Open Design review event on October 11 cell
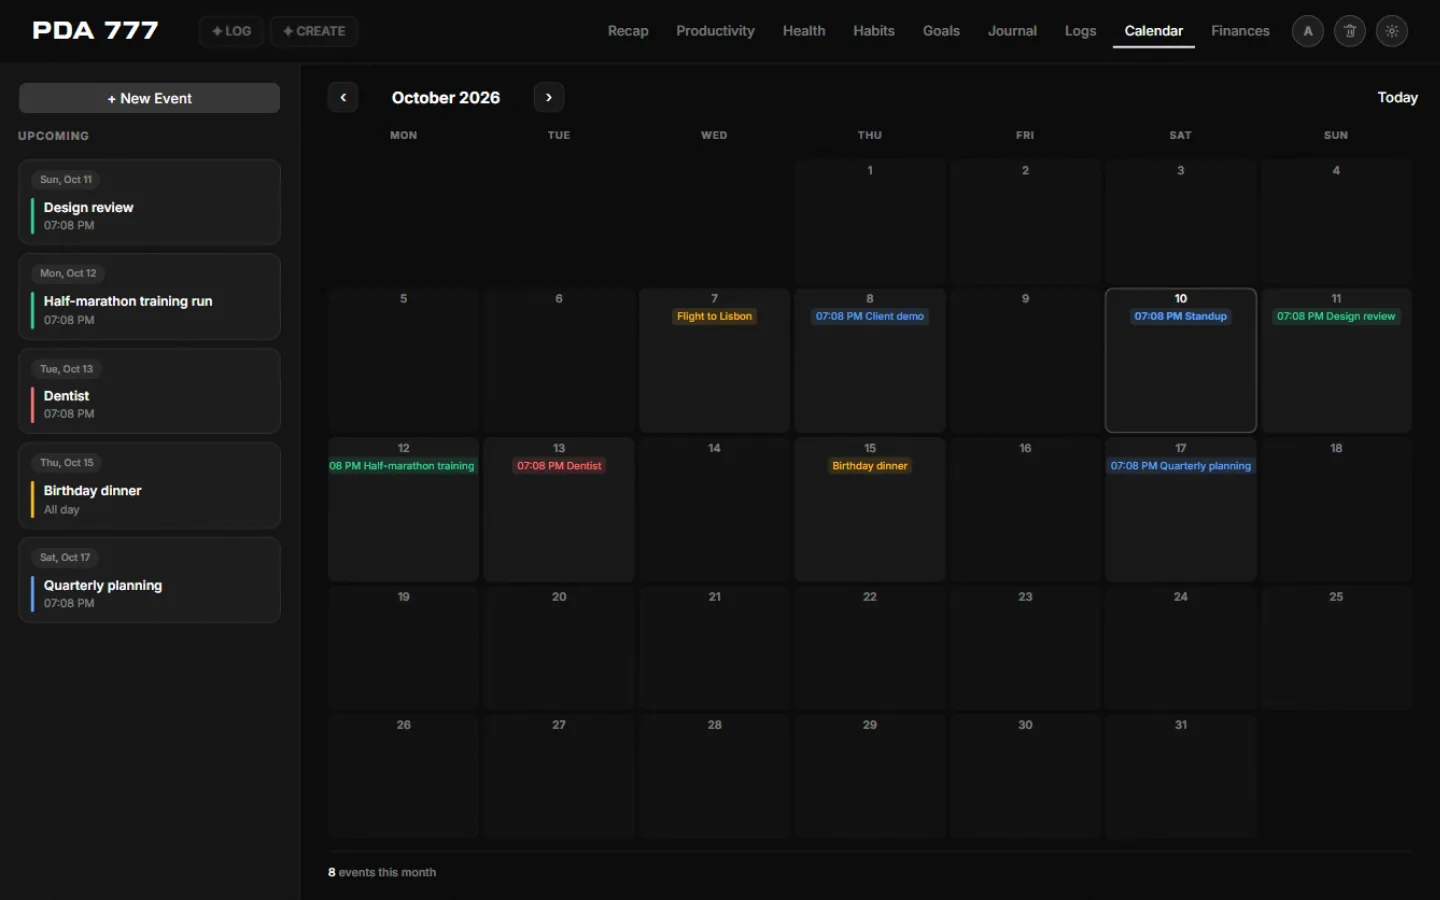Screen dimensions: 1440x900 coord(1335,316)
